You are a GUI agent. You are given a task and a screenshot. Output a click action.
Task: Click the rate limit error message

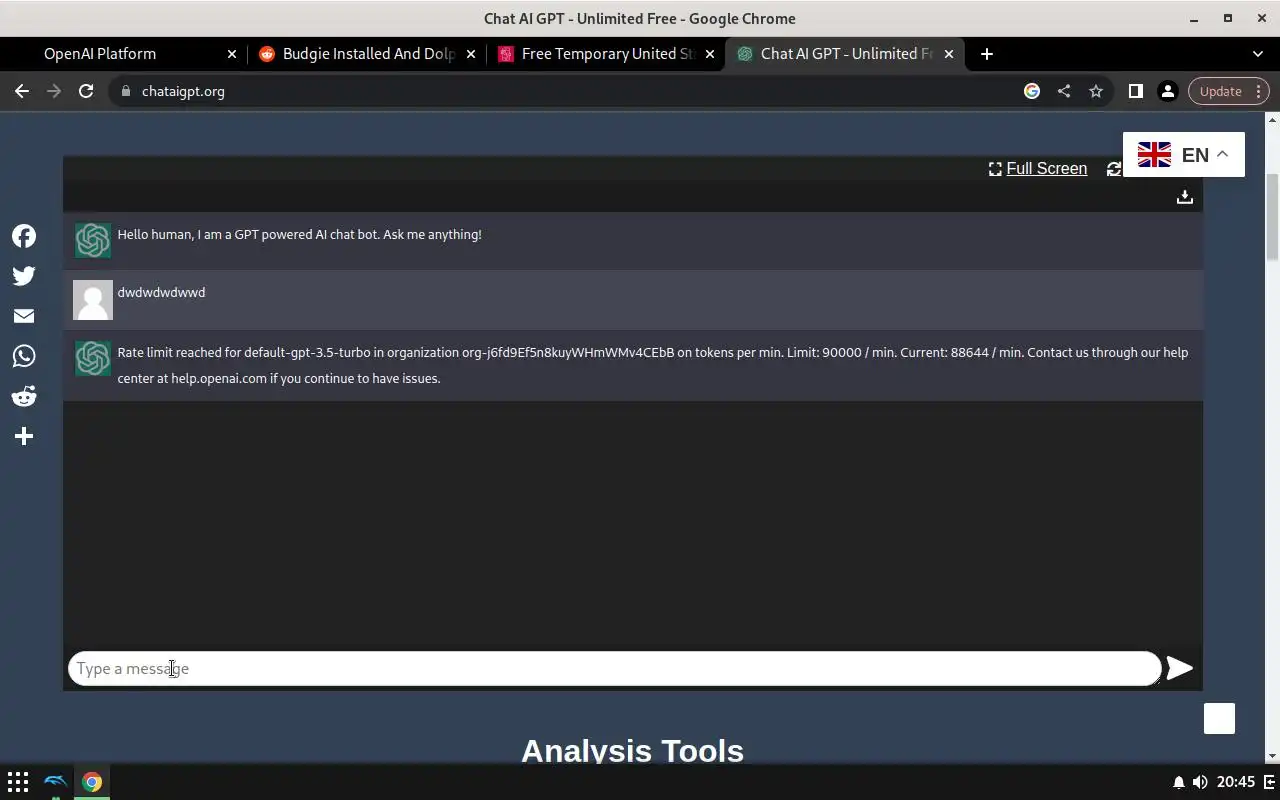(x=653, y=365)
